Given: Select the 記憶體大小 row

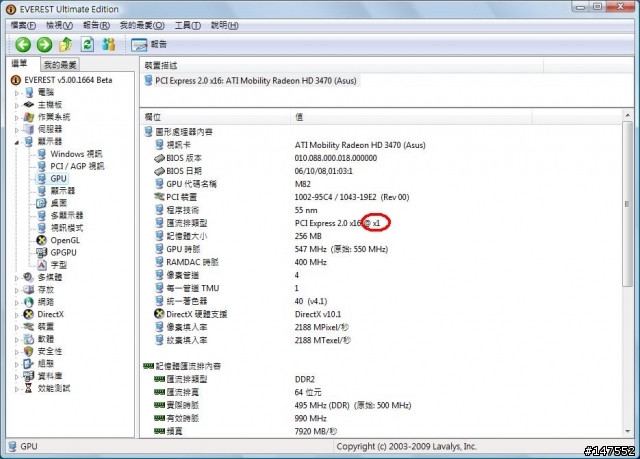Looking at the screenshot, I should tap(238, 236).
